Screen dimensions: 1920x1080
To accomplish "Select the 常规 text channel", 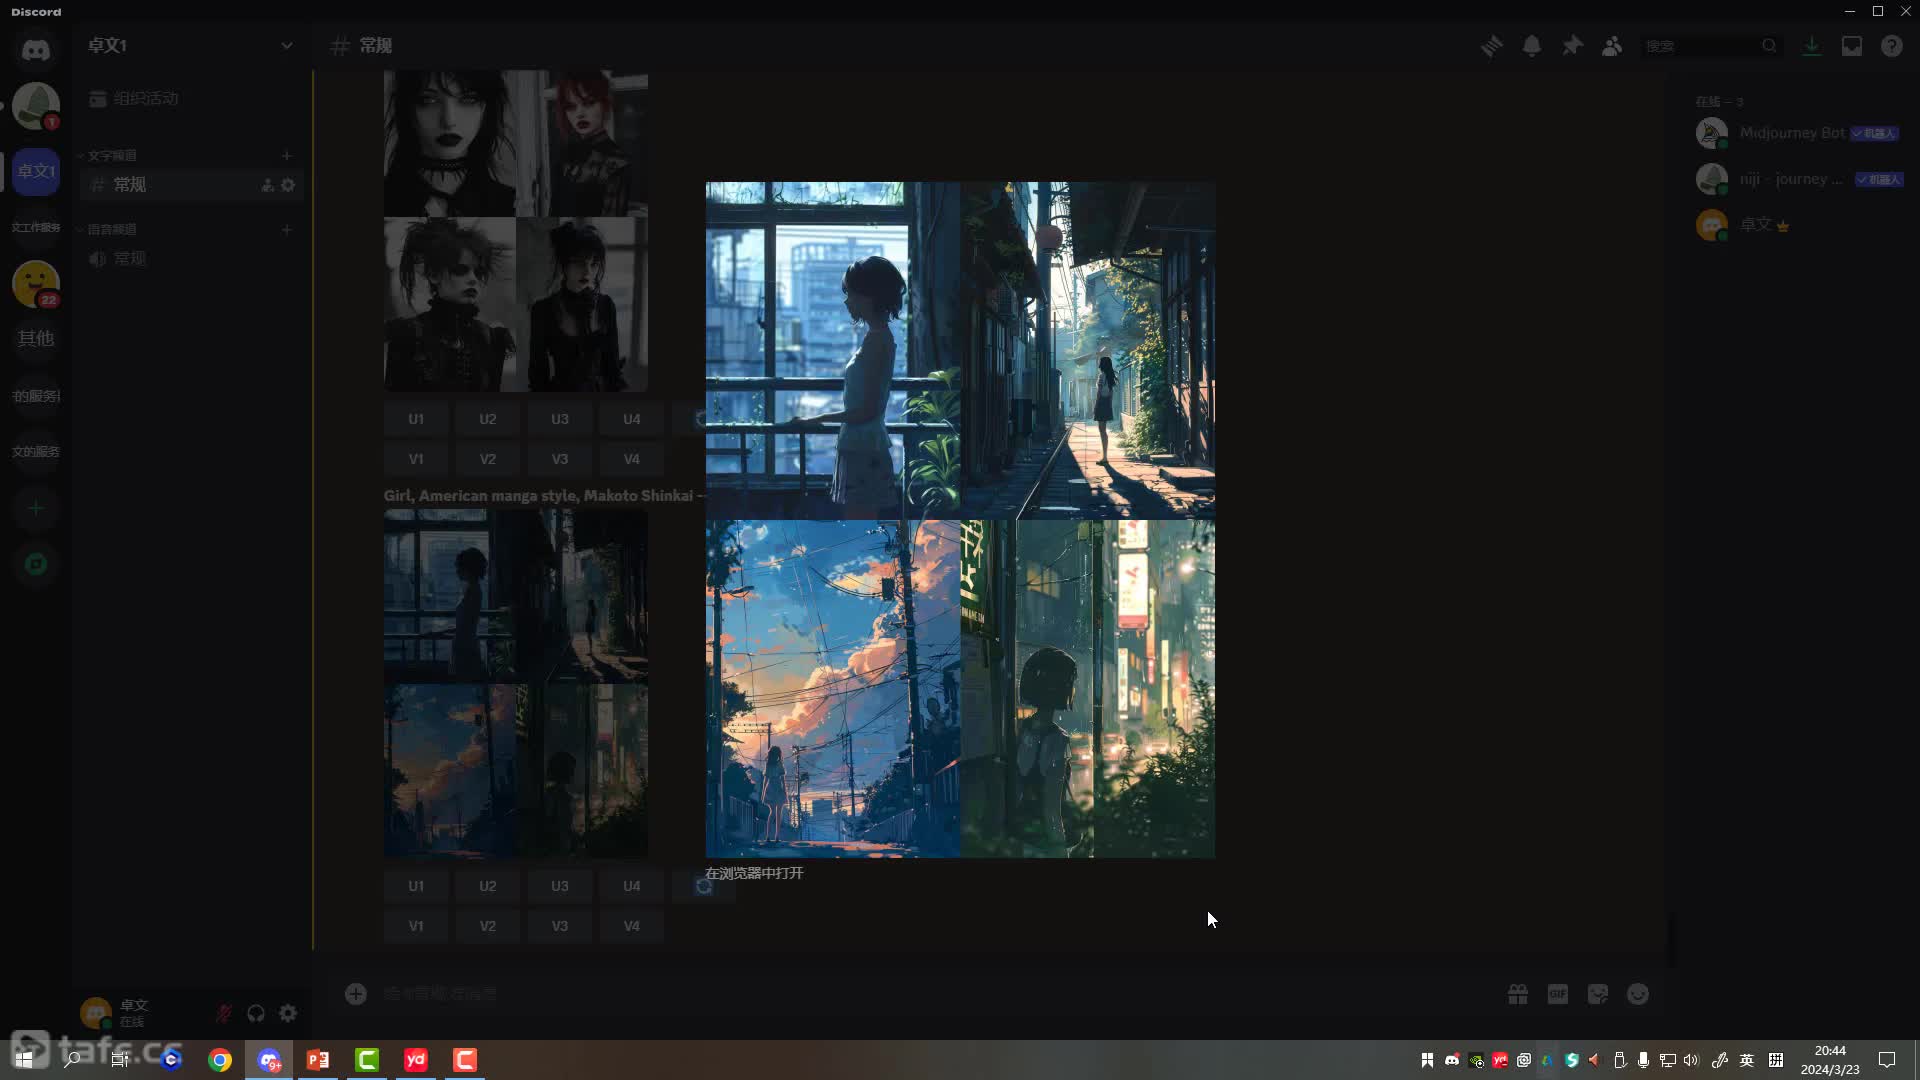I will [x=192, y=185].
